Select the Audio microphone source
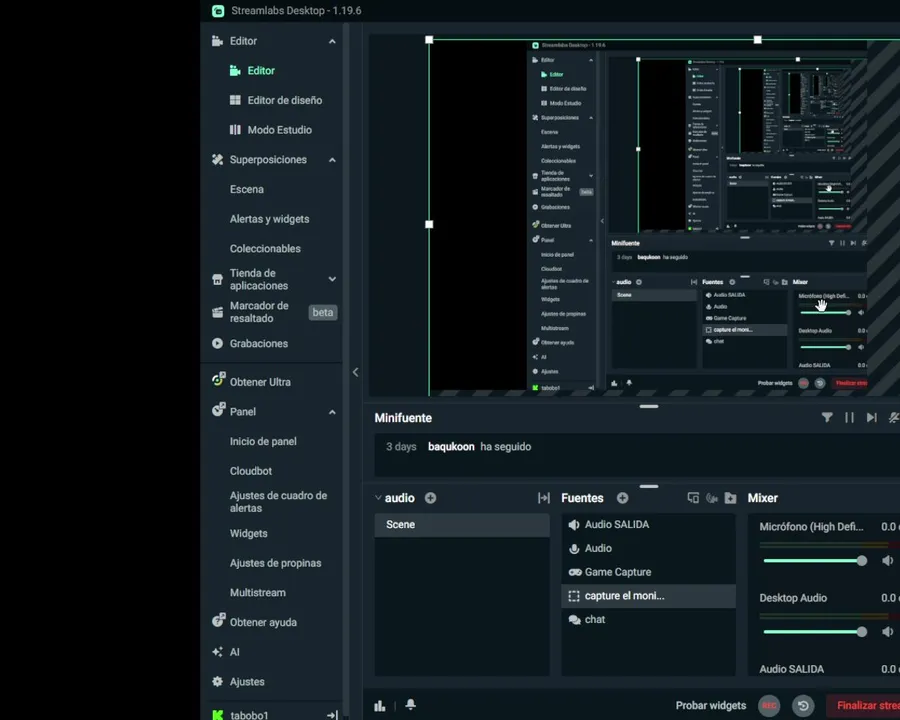The width and height of the screenshot is (900, 720). pos(649,548)
